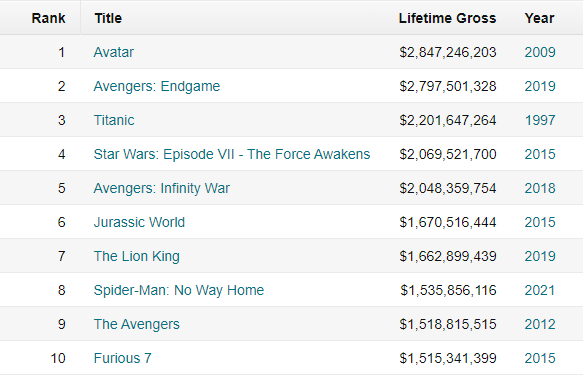The height and width of the screenshot is (375, 583).
Task: Click The Lion King title link
Action: point(136,256)
